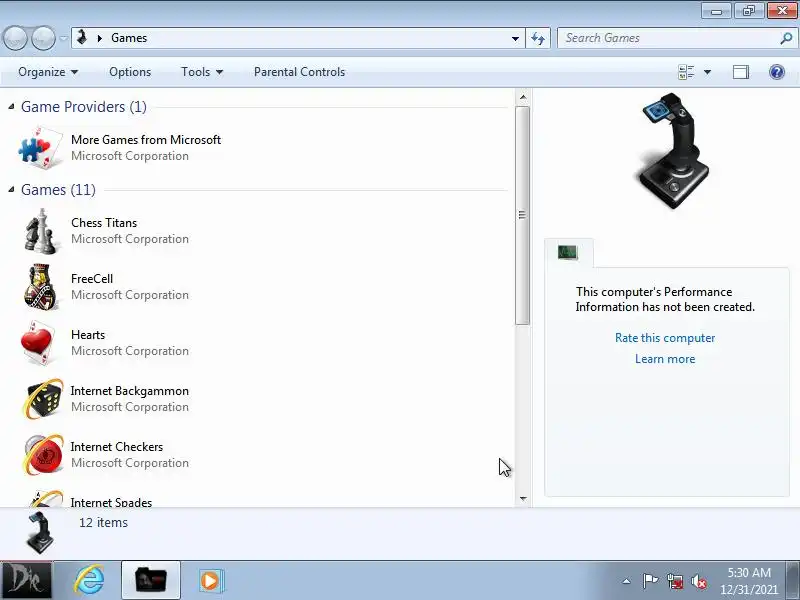Select the FreeCell king card icon

pos(40,287)
